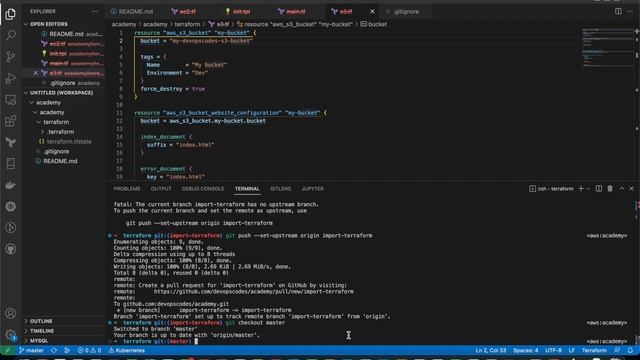Click the Kubernetes status bar item
The image size is (640, 360).
(x=127, y=350)
